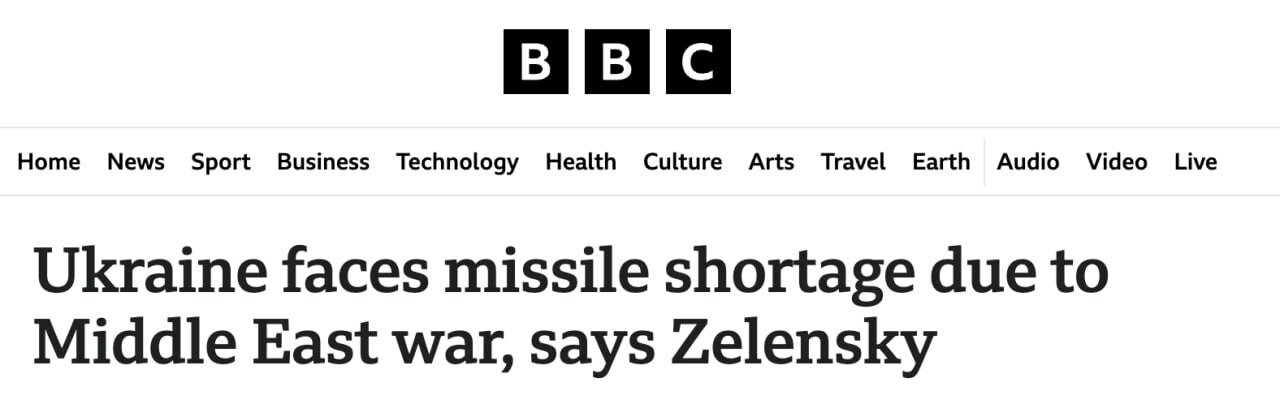Image resolution: width=1280 pixels, height=404 pixels.
Task: Go to the Earth section
Action: pyautogui.click(x=941, y=162)
